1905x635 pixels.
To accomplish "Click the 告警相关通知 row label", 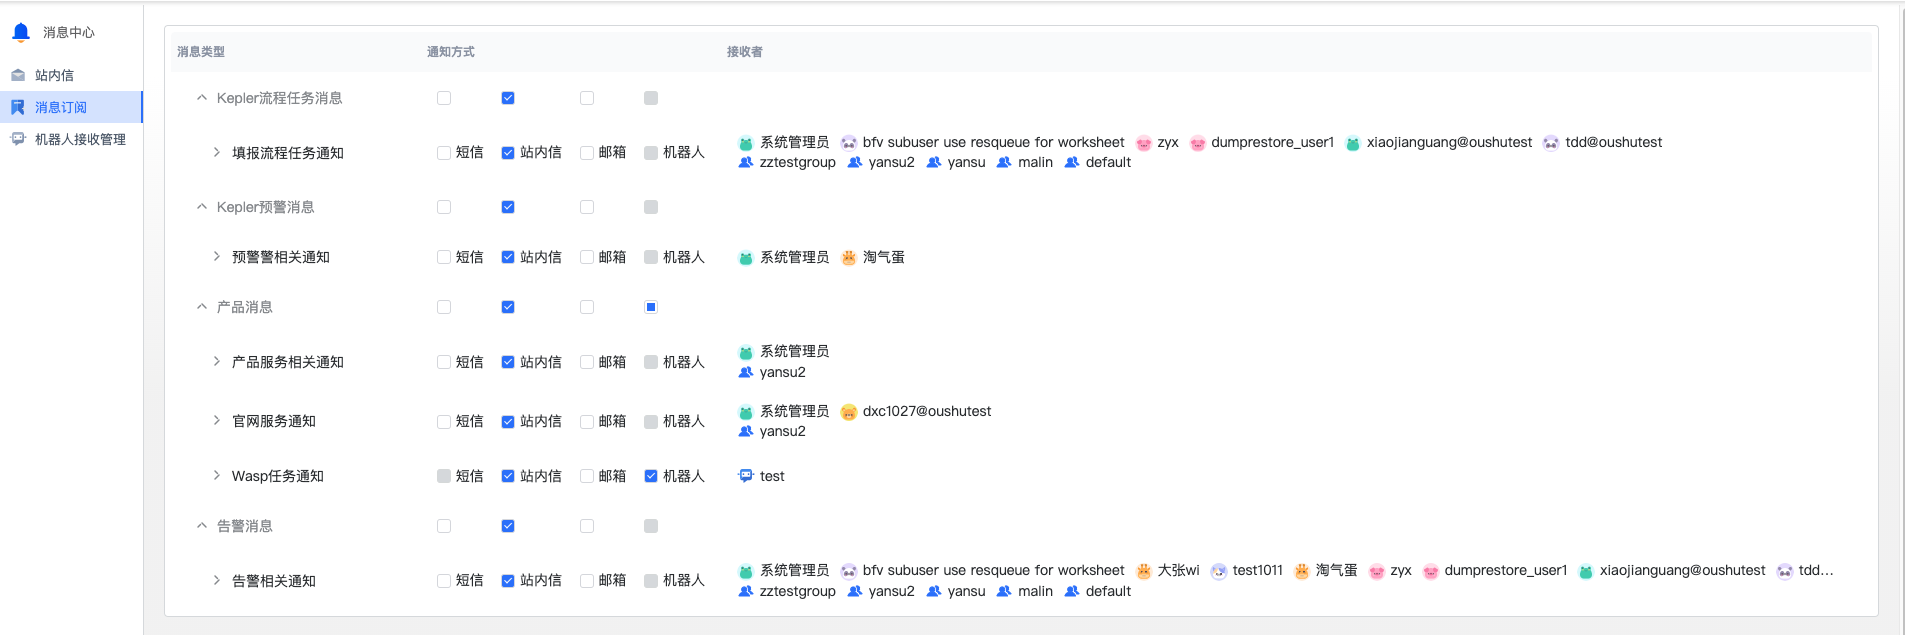I will 274,581.
